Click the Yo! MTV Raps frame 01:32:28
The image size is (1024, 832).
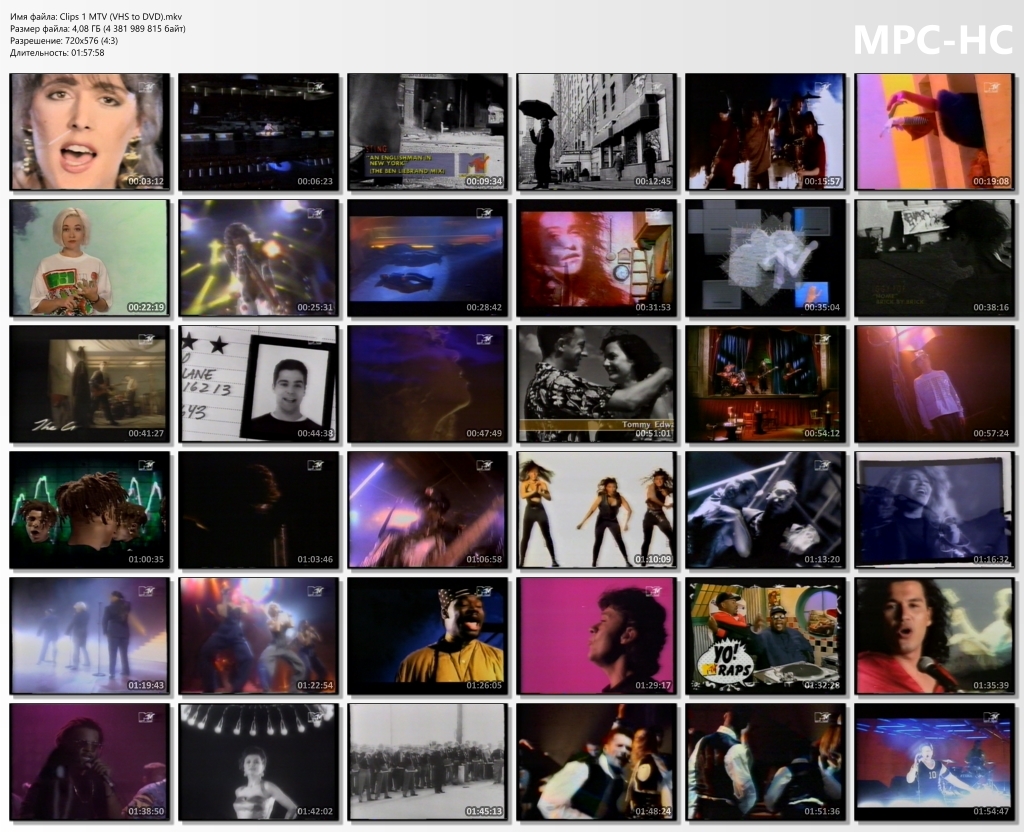coord(765,636)
